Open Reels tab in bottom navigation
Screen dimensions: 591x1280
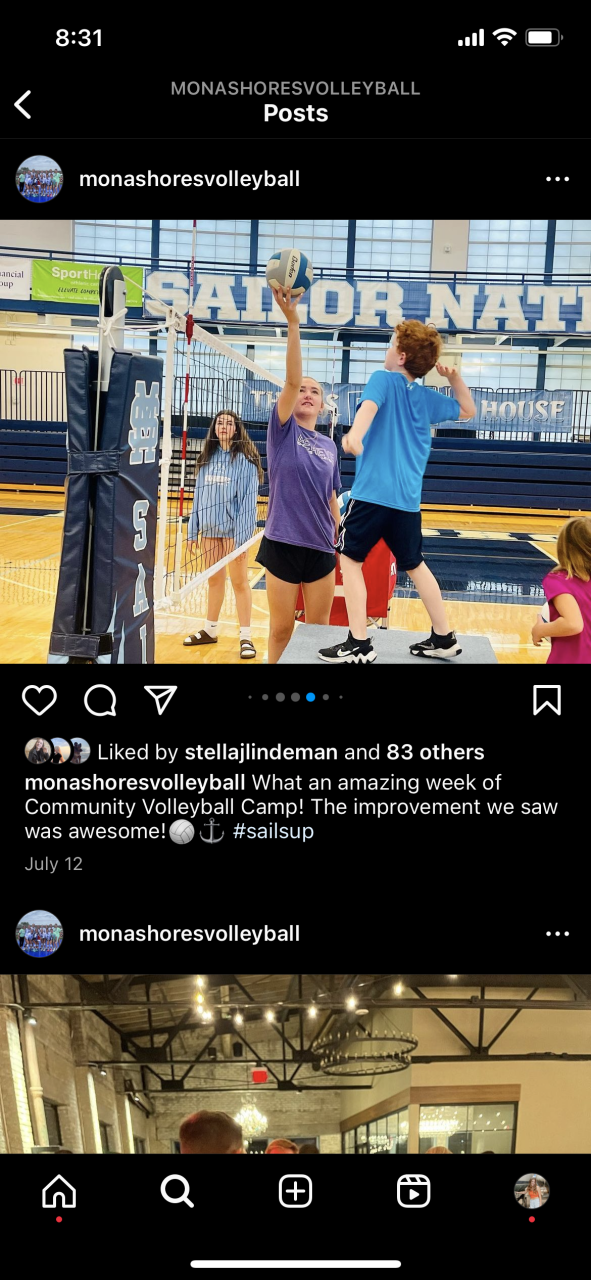tap(413, 1191)
